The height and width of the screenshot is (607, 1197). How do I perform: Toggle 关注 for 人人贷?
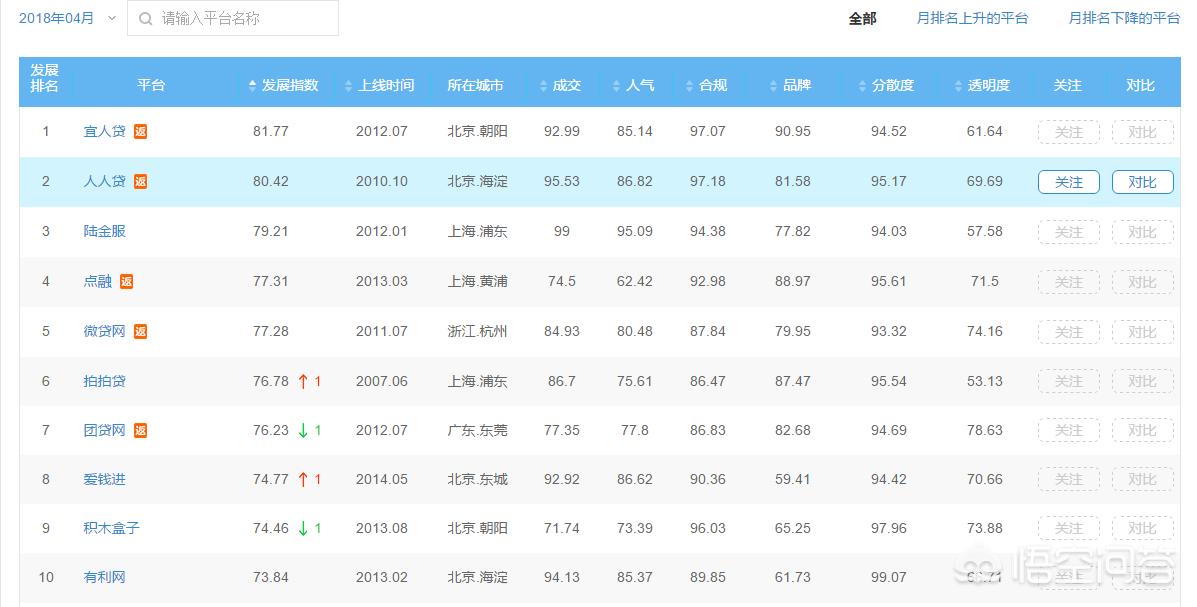pos(1068,181)
